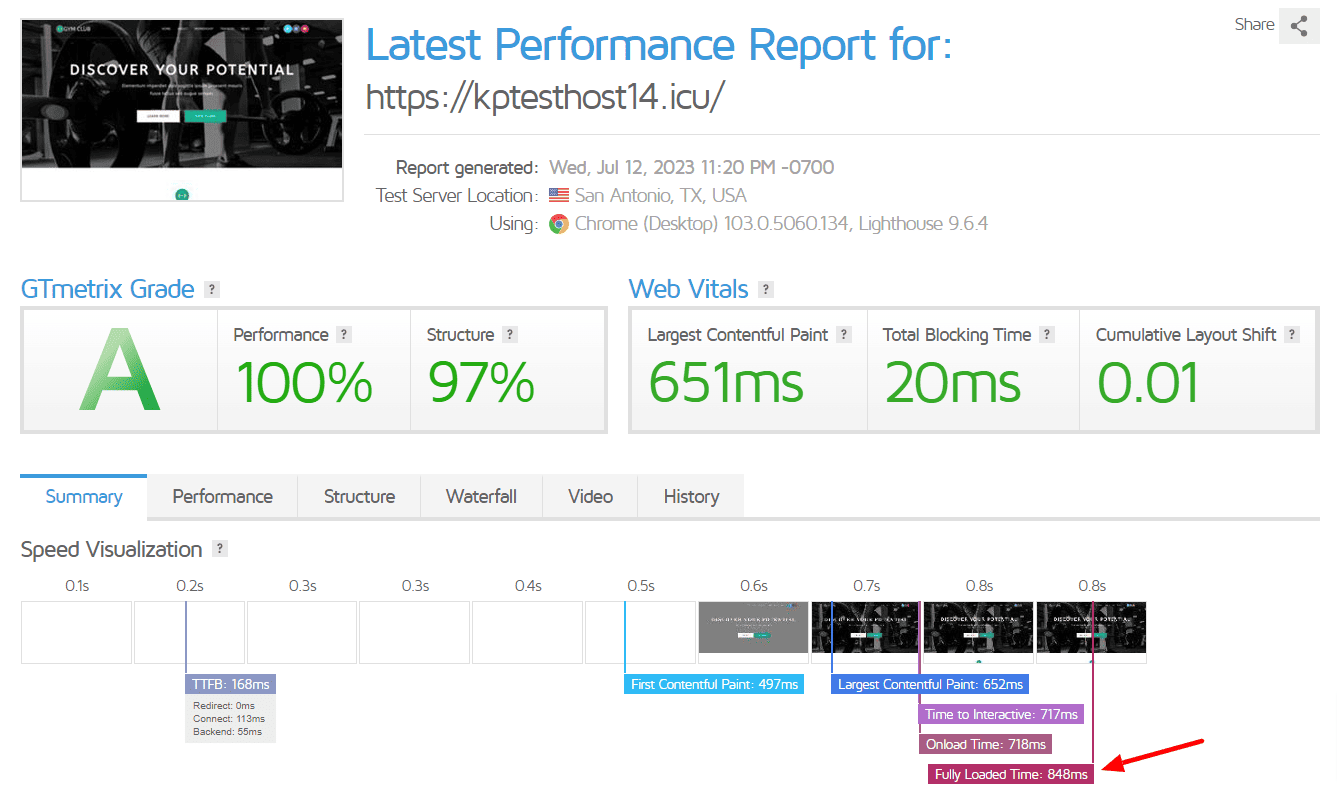Open the Structure tab

coord(359,497)
